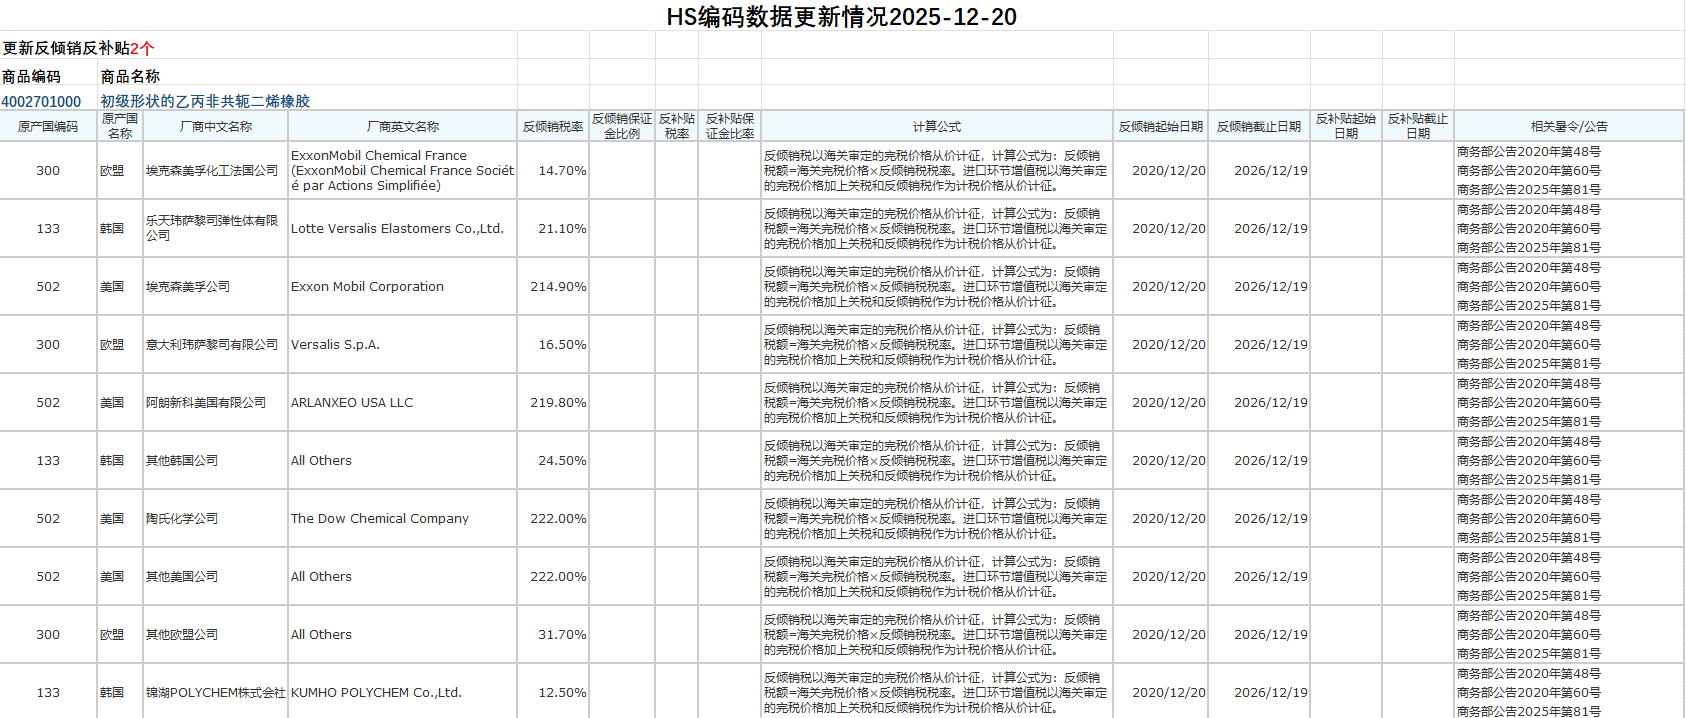Click the 厂商英文名称 column header
The image size is (1686, 718).
pyautogui.click(x=403, y=127)
